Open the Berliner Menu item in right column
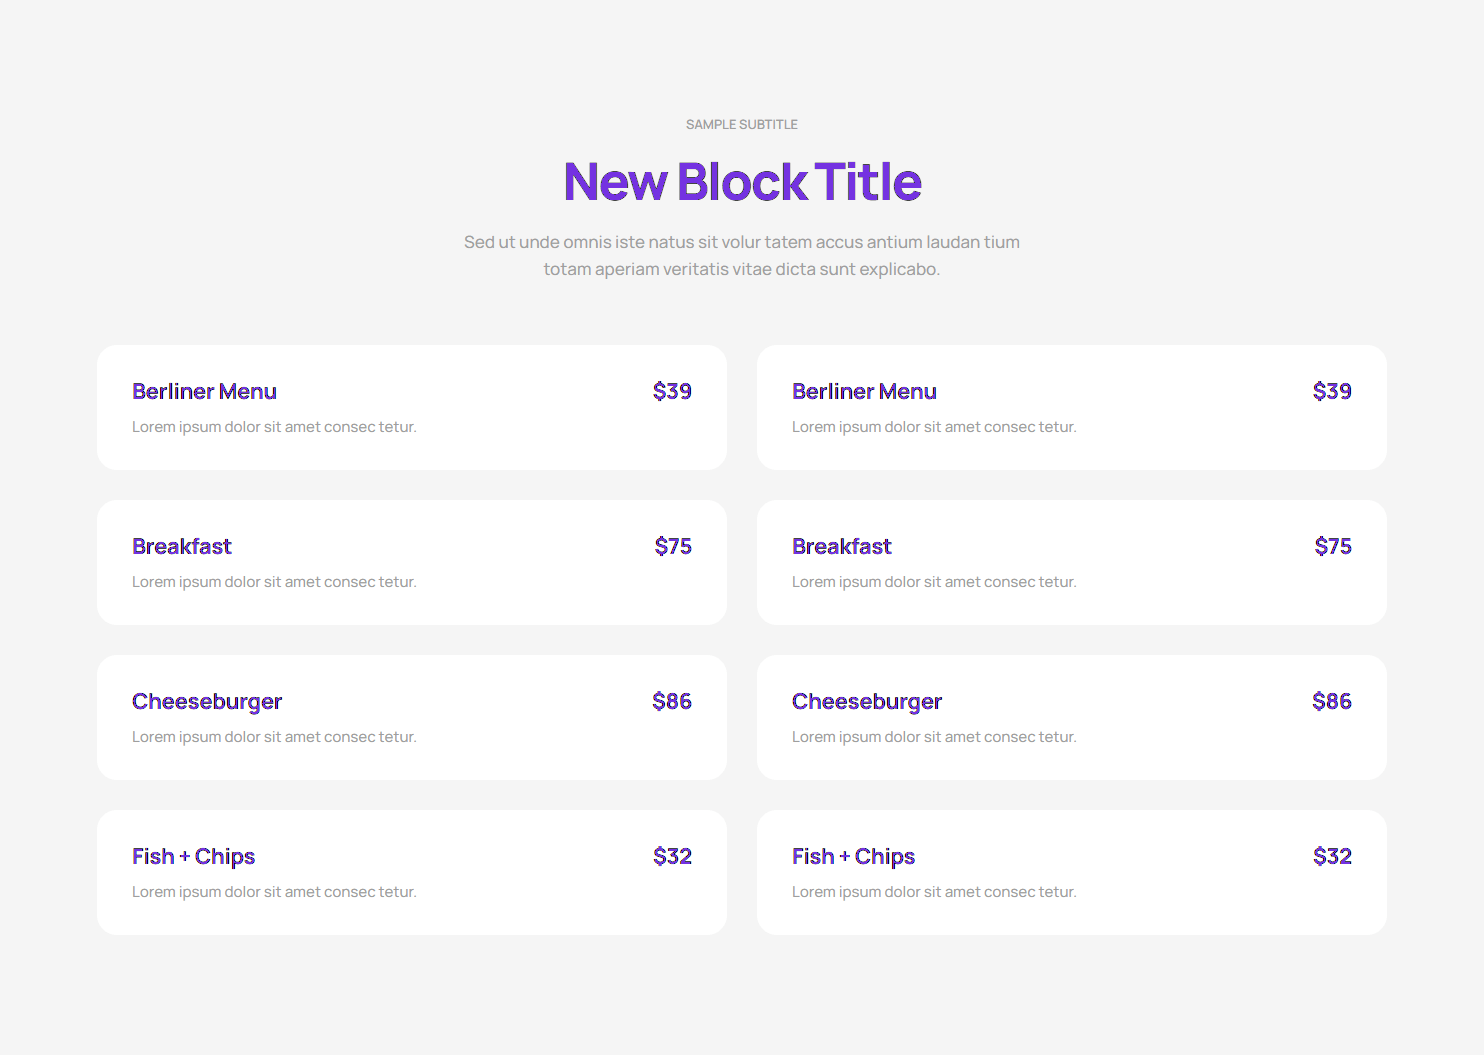 (x=864, y=392)
